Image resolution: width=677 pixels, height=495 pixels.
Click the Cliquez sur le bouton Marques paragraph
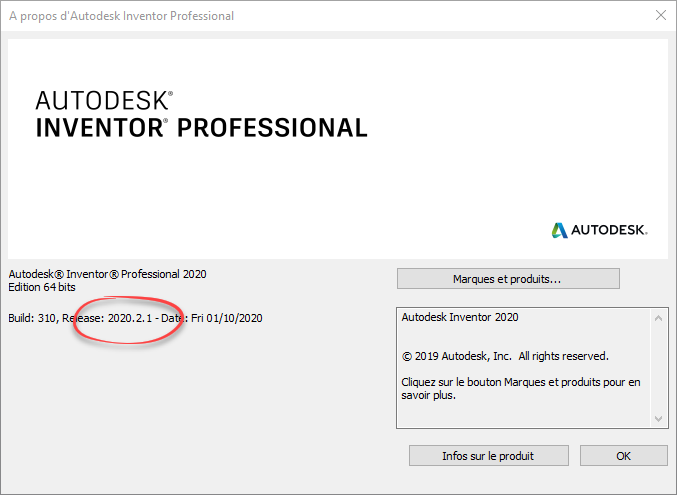point(521,388)
